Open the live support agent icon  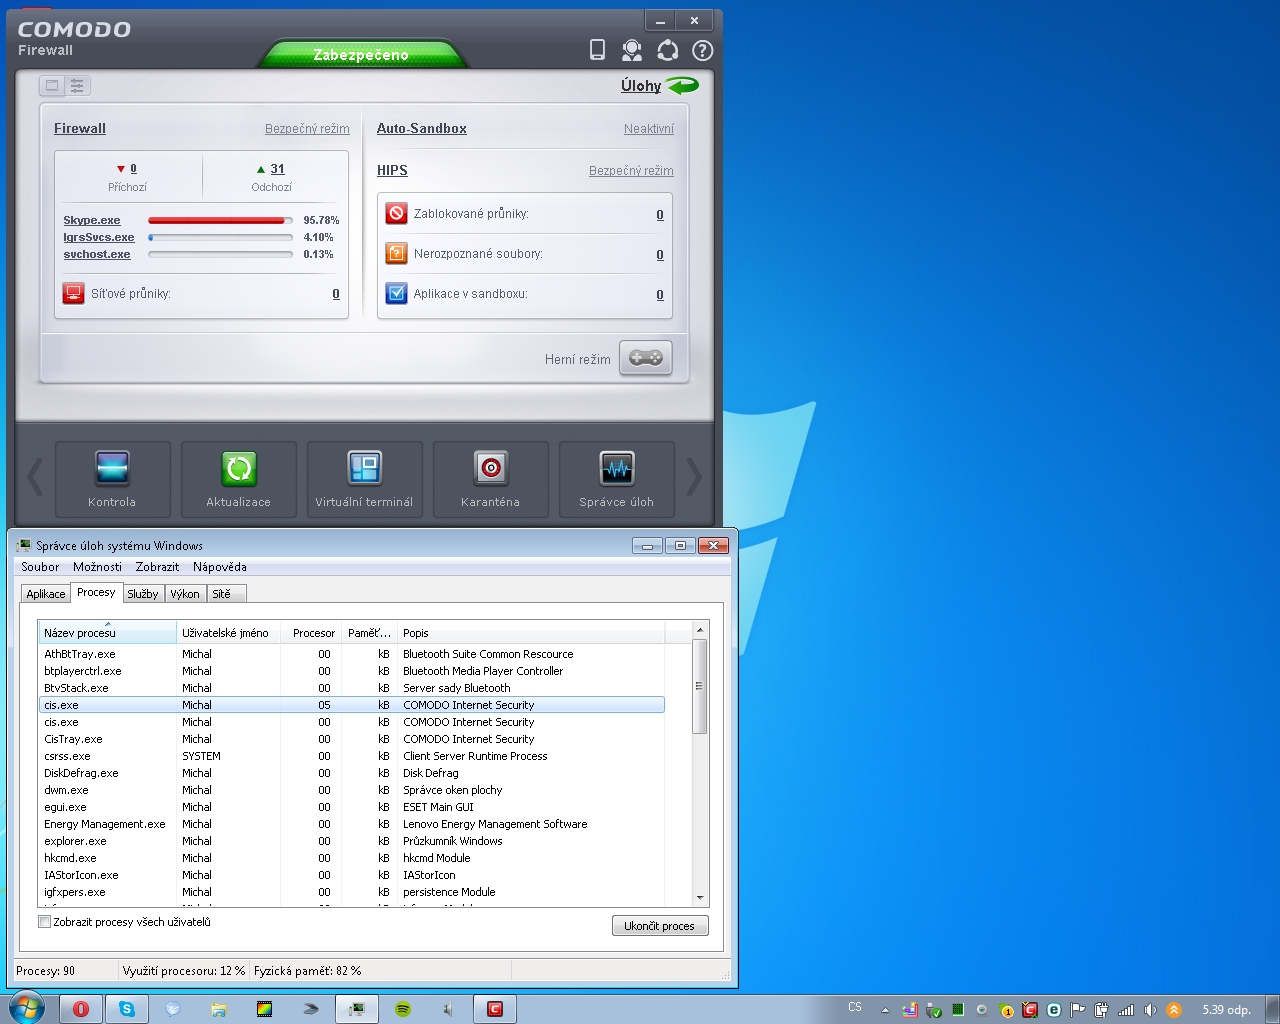pos(632,50)
